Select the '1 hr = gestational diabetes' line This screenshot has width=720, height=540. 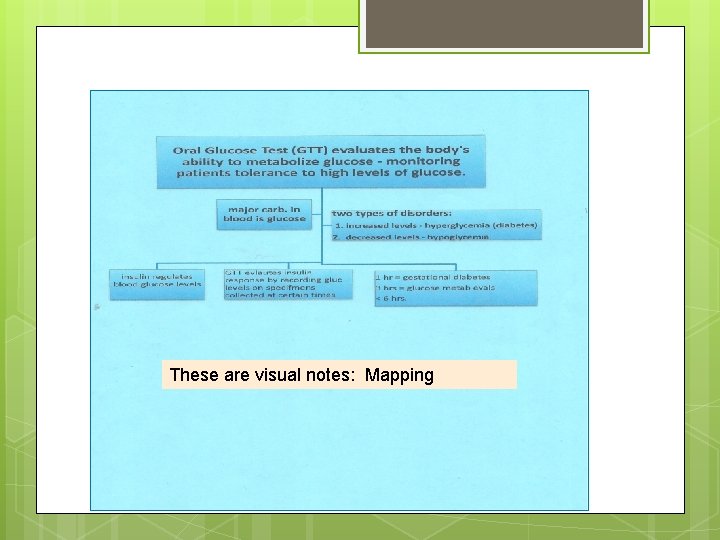[433, 277]
